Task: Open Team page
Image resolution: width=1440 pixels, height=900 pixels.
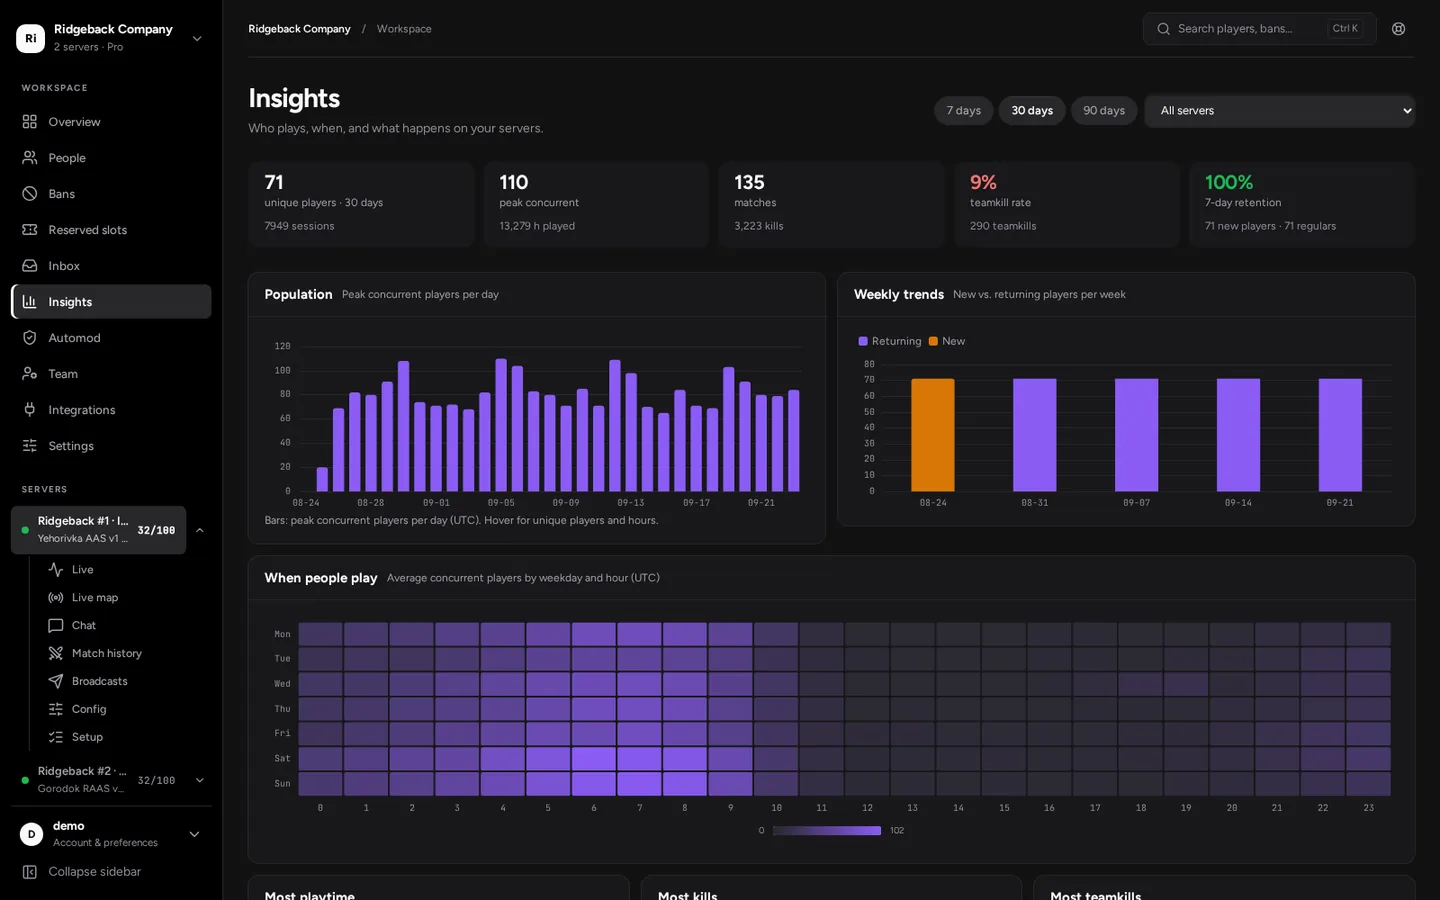Action: point(111,374)
